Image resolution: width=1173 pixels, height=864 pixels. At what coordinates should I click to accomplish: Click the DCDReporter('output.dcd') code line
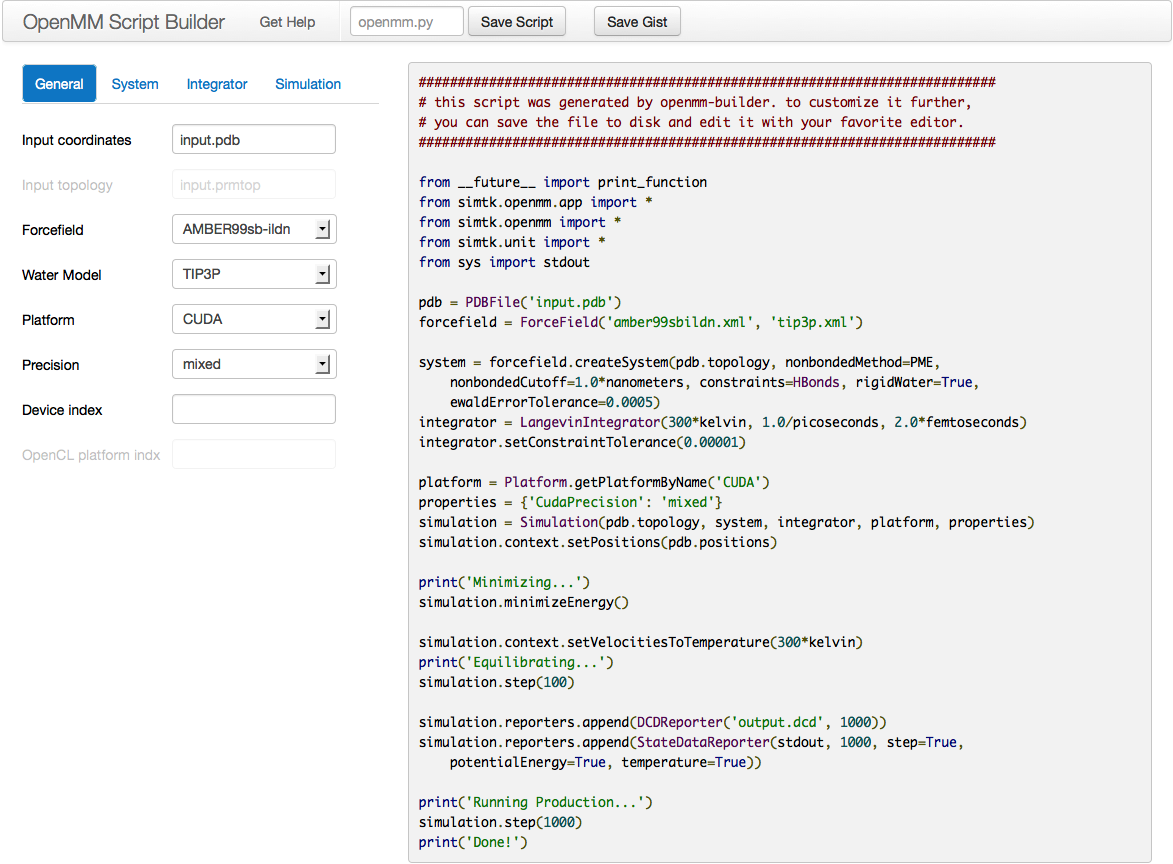click(652, 723)
